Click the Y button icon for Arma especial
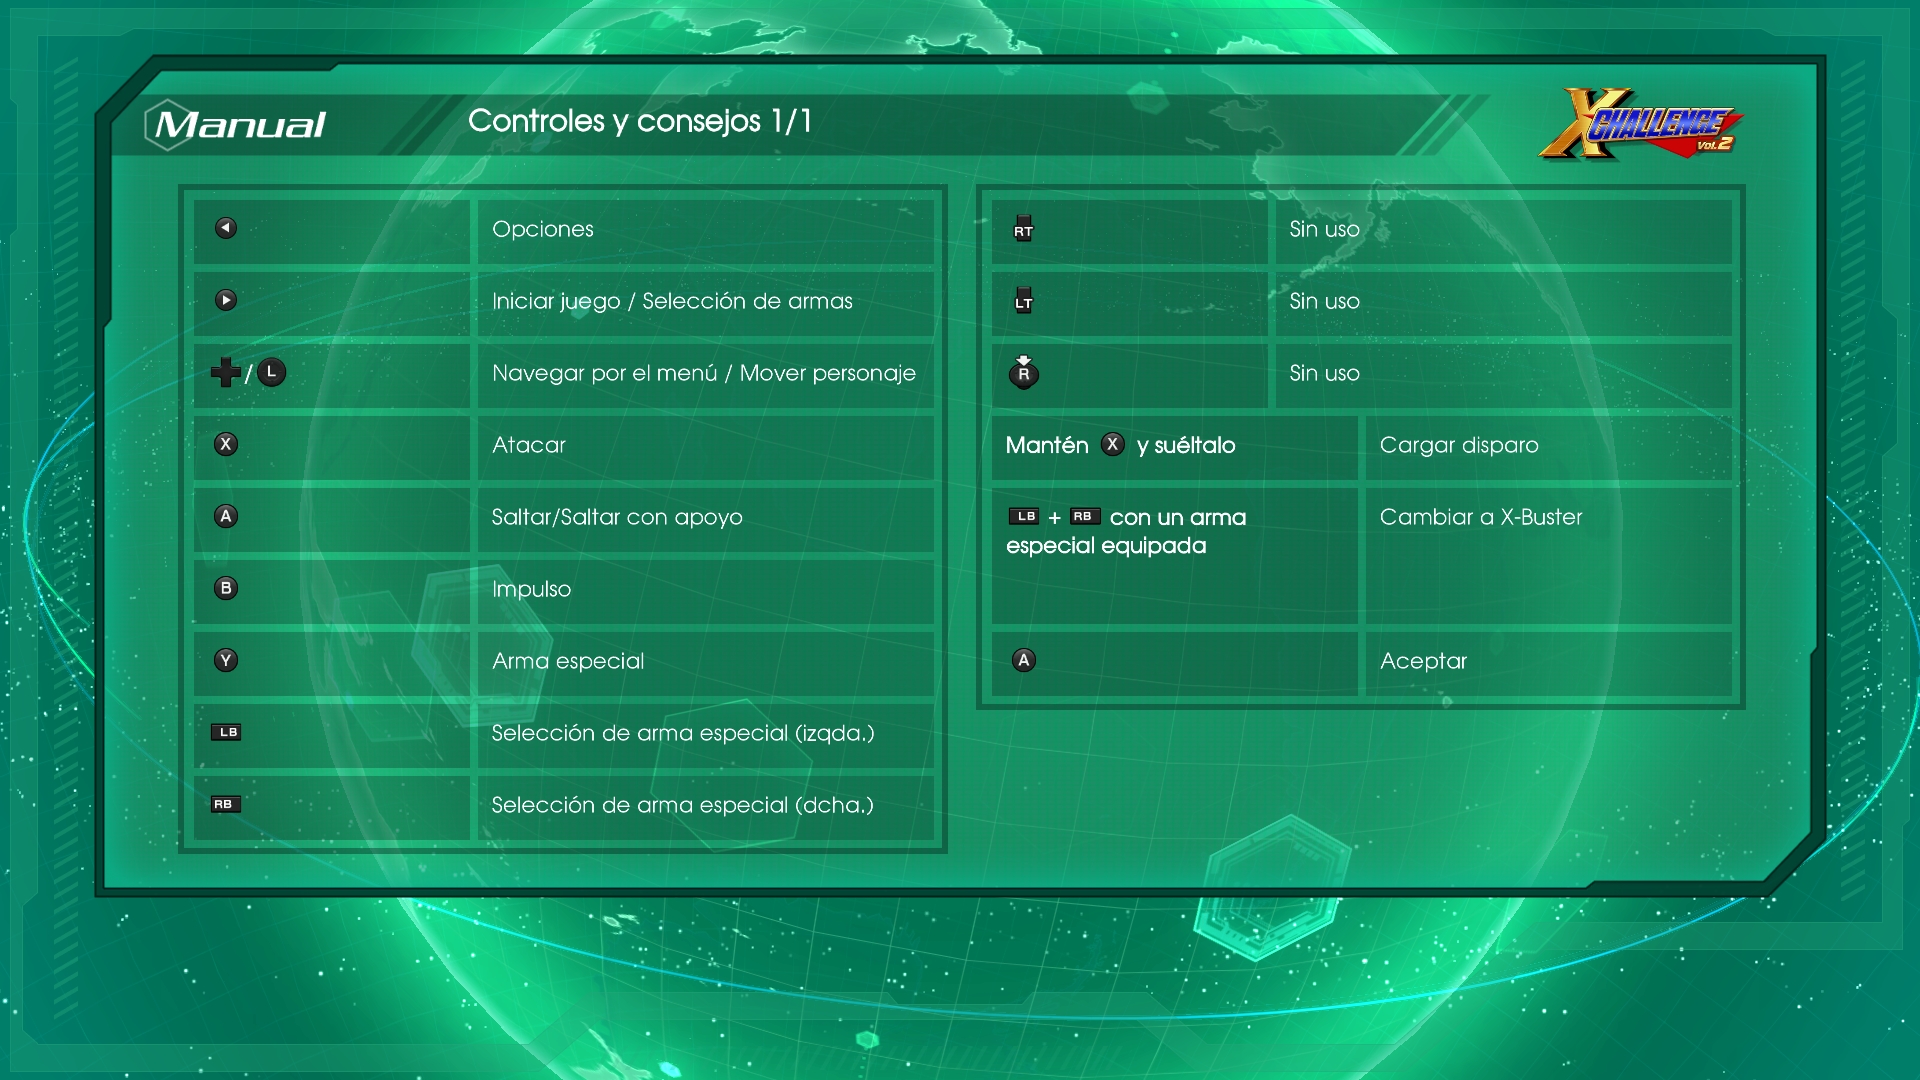Screen dimensions: 1920x1080 (x=226, y=660)
